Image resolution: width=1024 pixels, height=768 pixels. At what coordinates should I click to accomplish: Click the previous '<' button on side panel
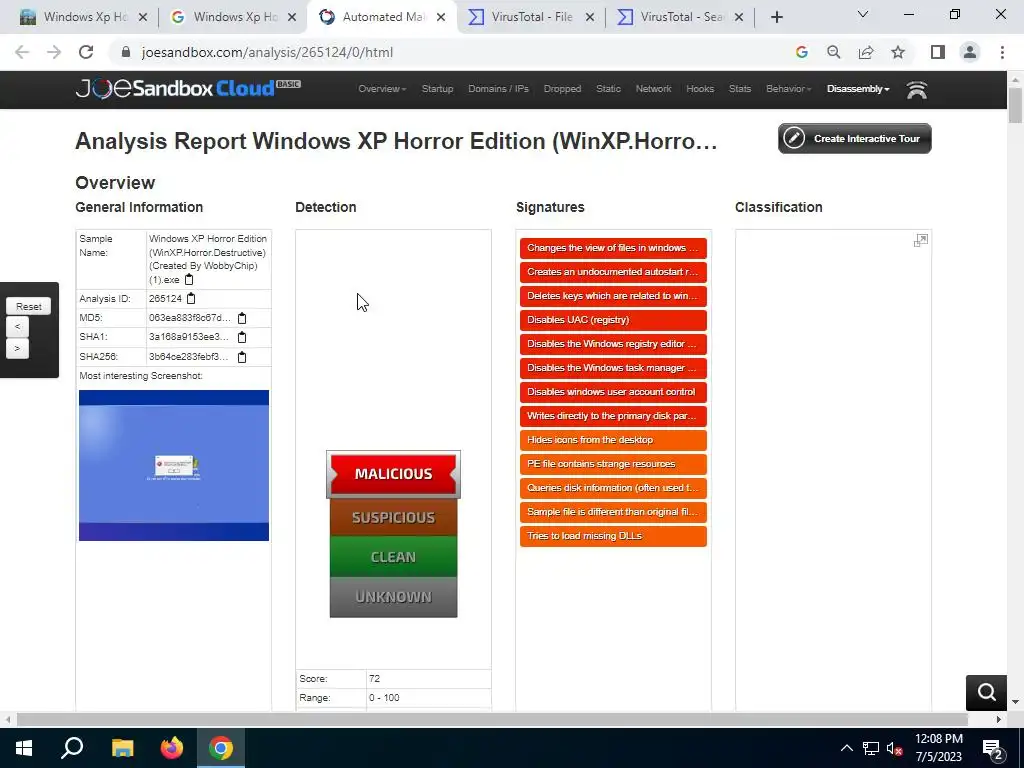[18, 327]
